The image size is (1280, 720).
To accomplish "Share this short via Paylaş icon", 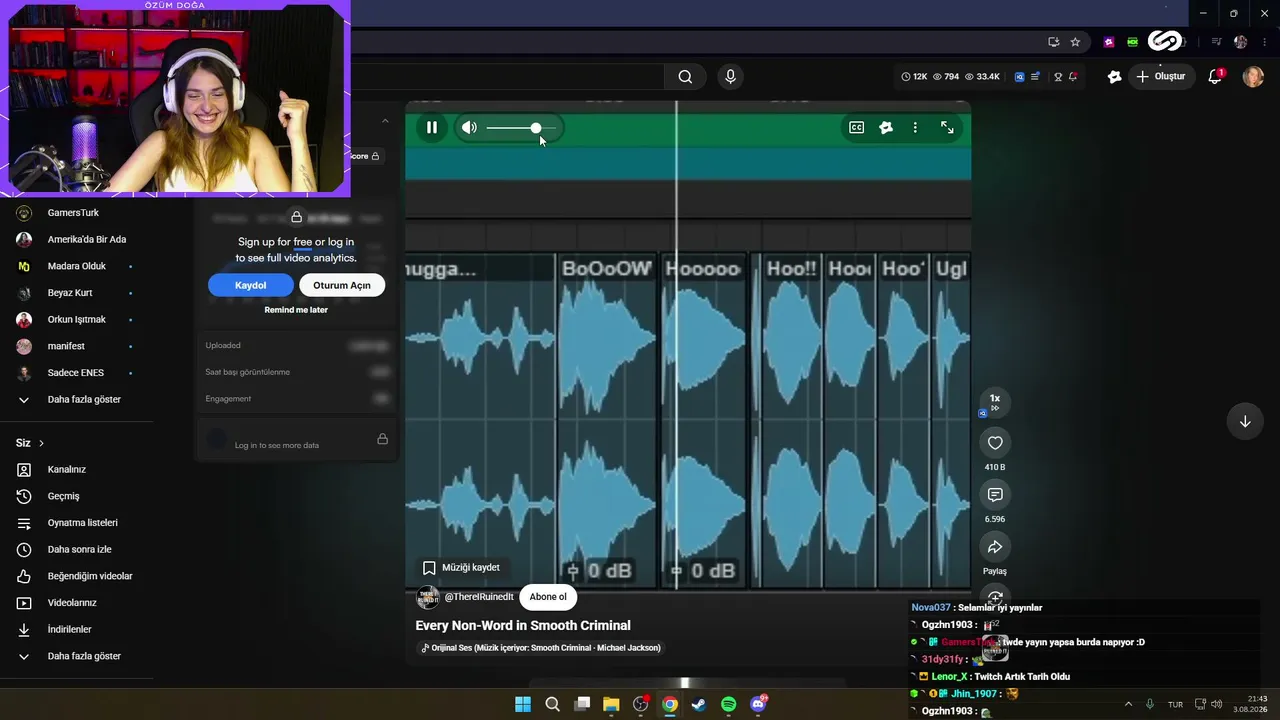I will tap(995, 547).
